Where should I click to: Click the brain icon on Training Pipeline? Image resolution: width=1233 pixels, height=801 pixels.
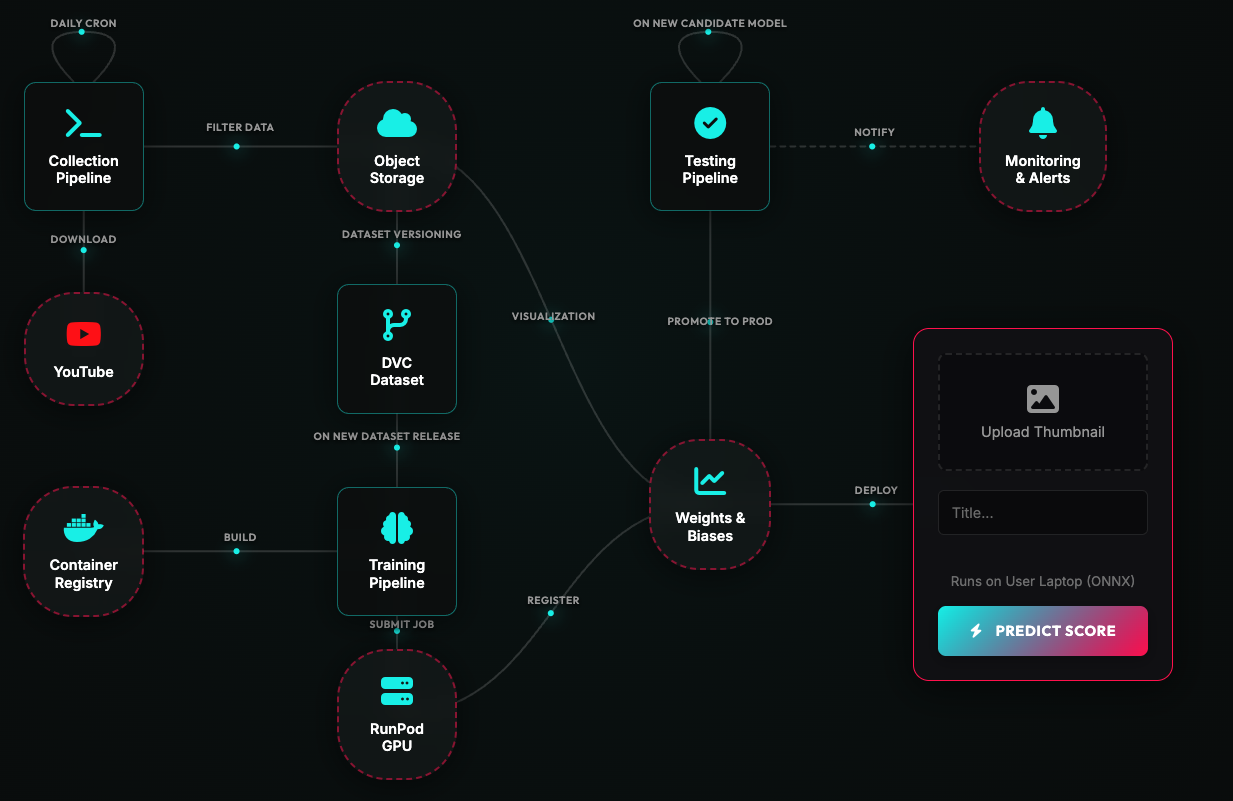pyautogui.click(x=397, y=527)
